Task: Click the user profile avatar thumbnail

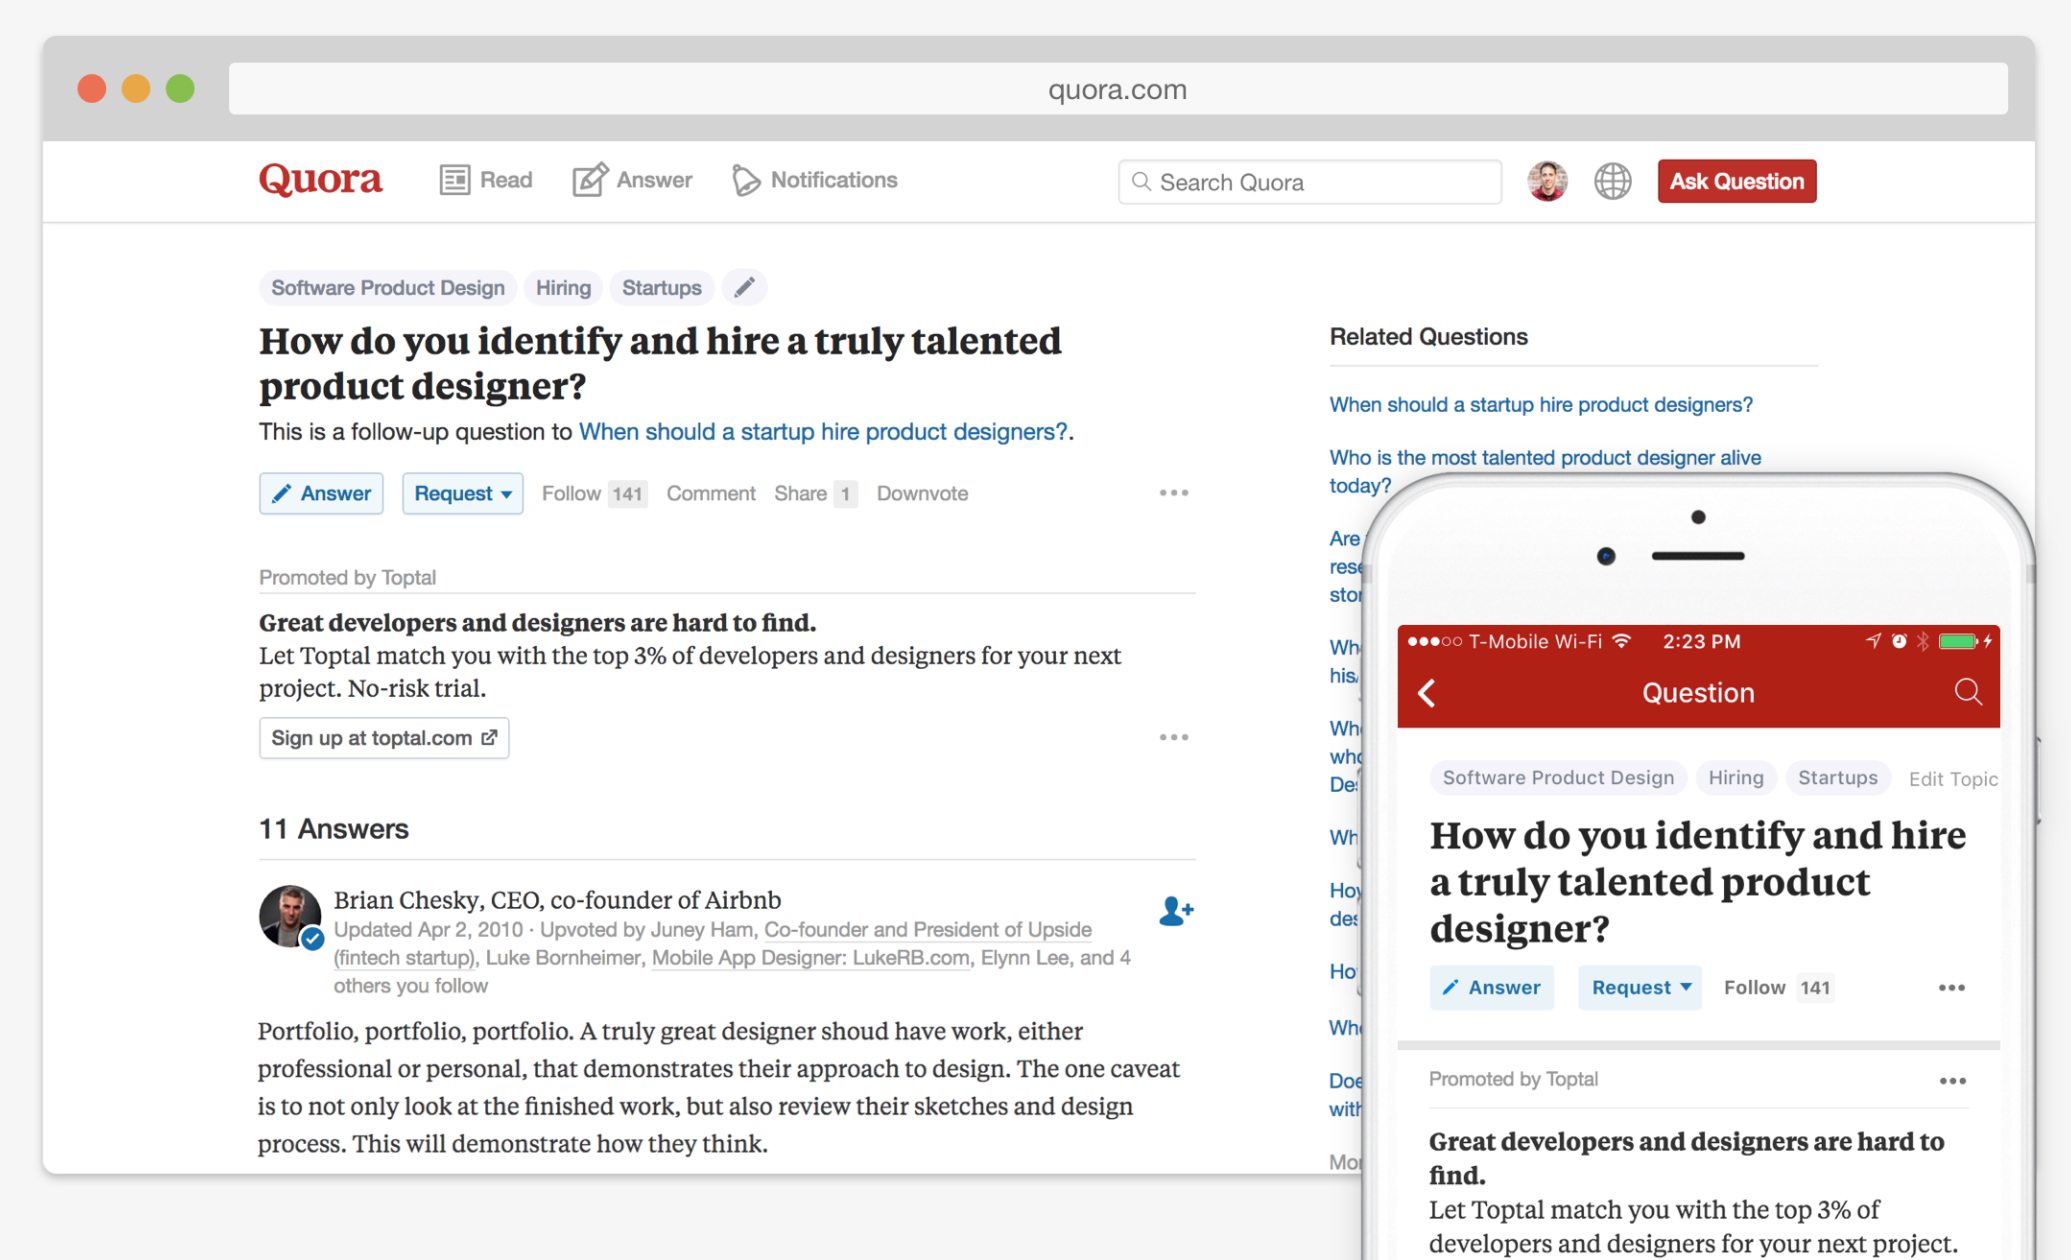Action: pyautogui.click(x=1546, y=180)
